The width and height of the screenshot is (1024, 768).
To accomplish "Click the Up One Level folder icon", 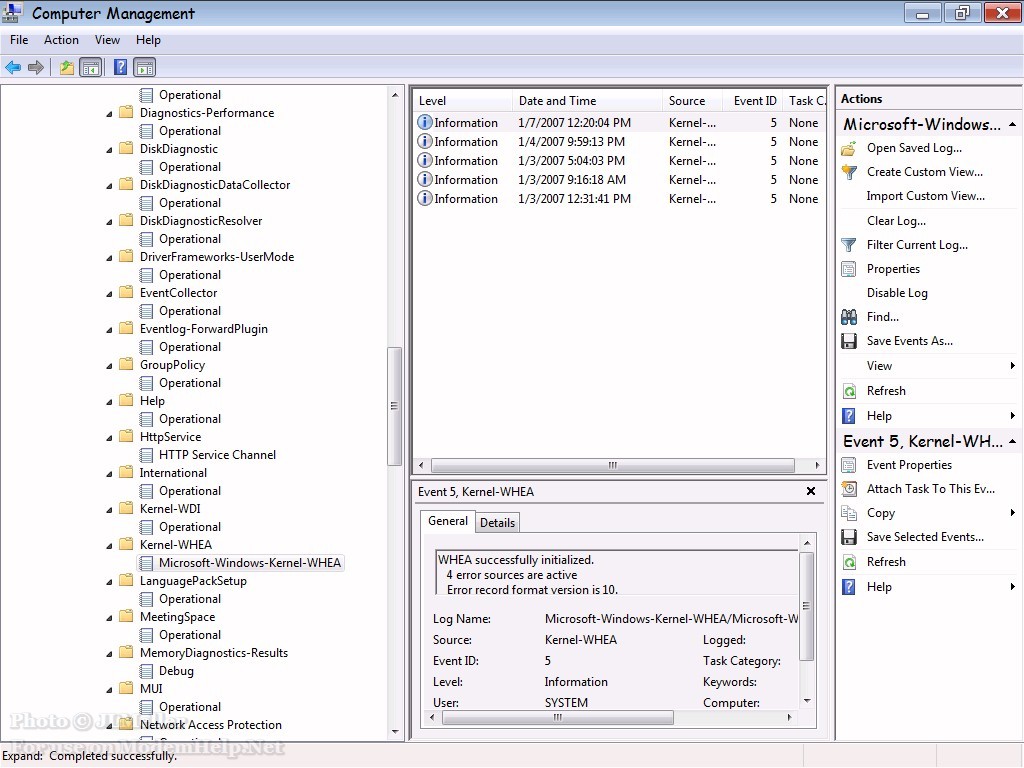I will pos(67,67).
